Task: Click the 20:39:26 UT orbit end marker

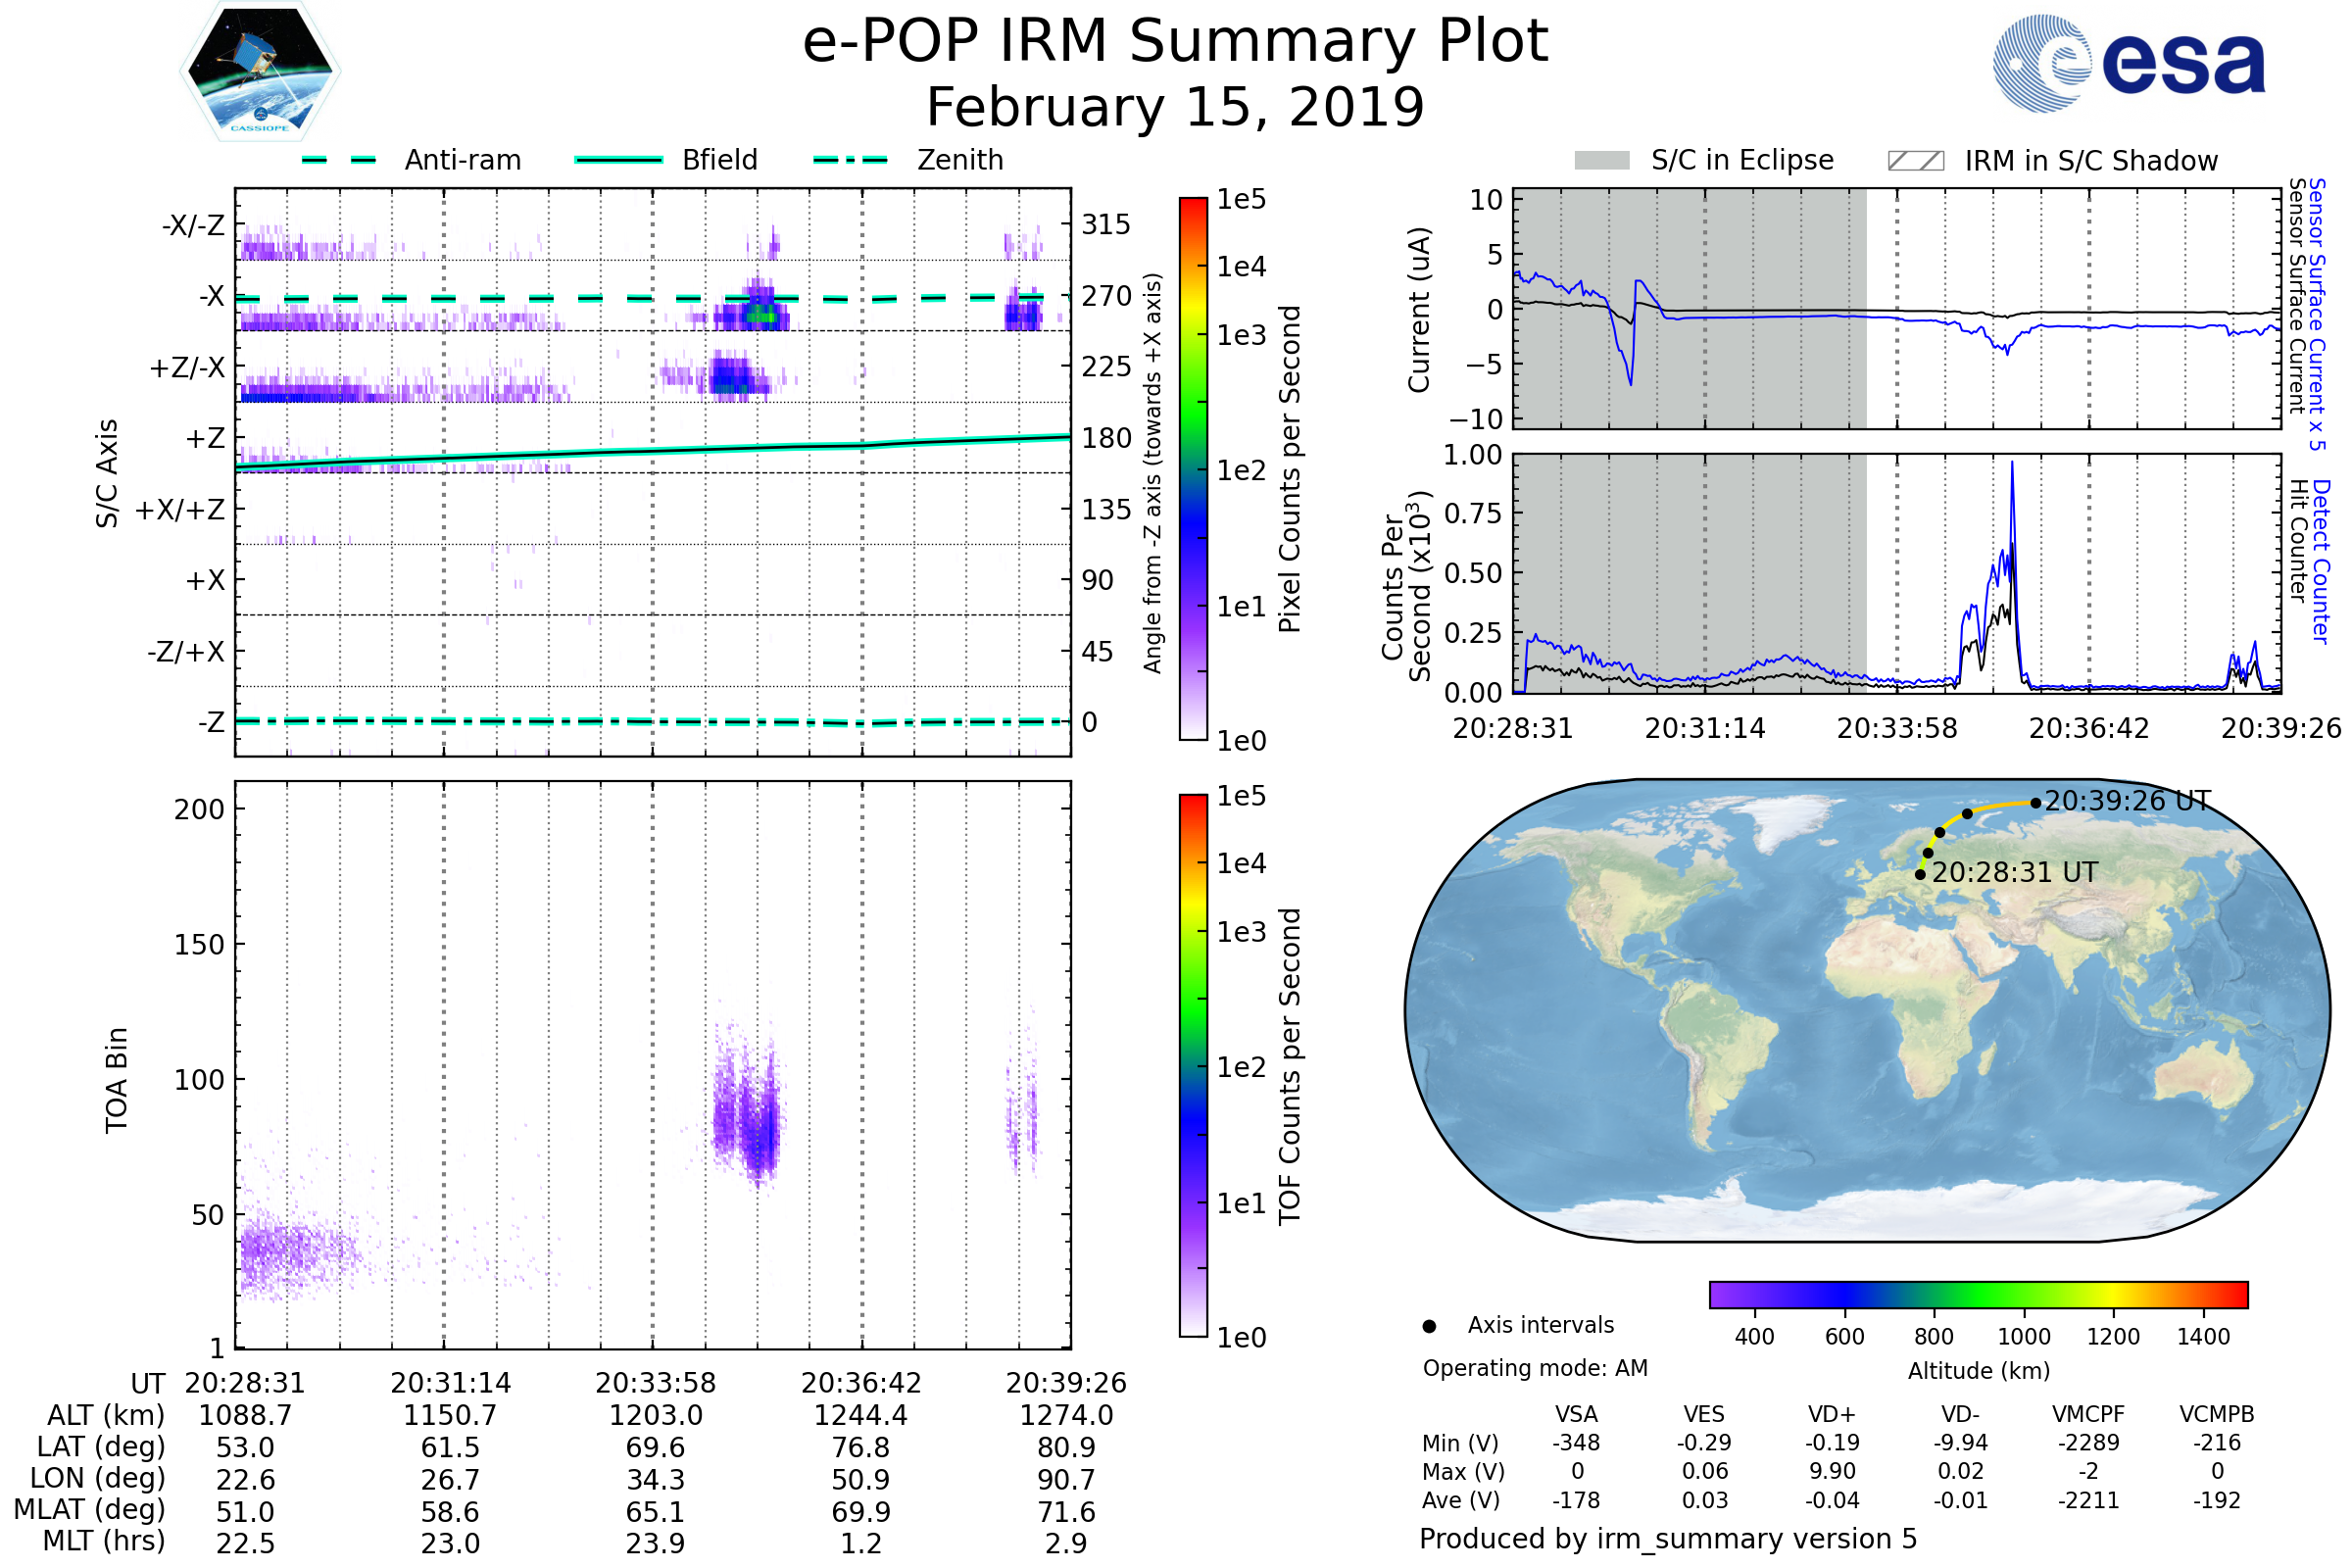Action: click(x=2035, y=803)
